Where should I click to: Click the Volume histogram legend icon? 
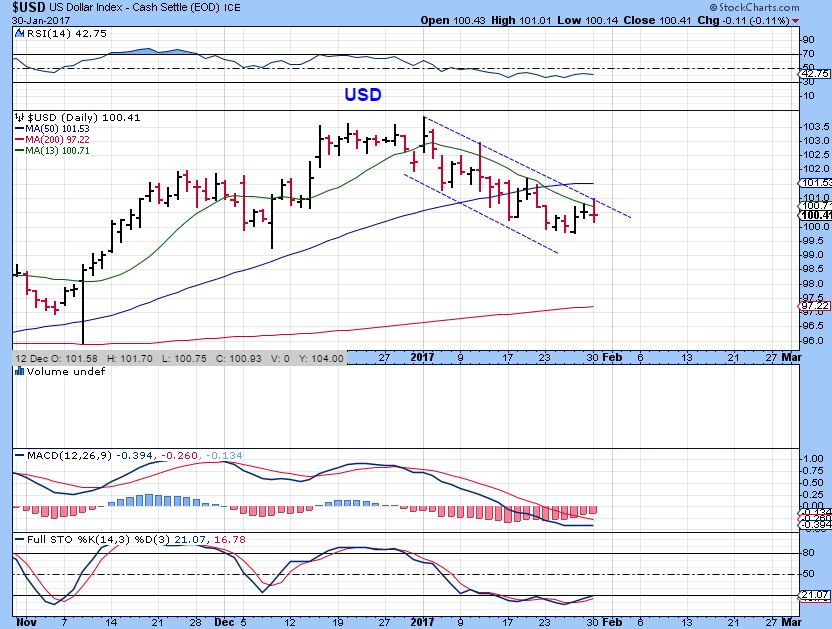pyautogui.click(x=19, y=372)
